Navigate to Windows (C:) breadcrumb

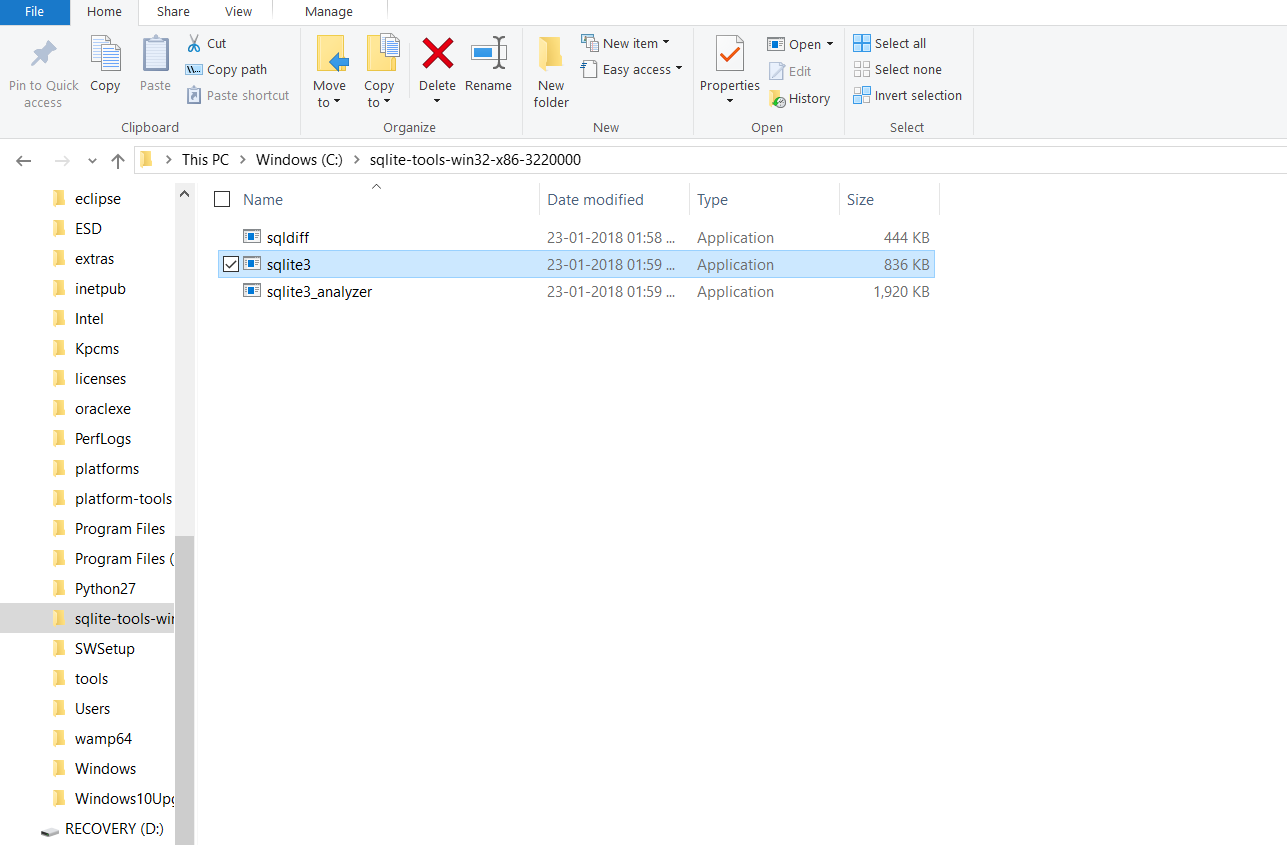[x=299, y=160]
